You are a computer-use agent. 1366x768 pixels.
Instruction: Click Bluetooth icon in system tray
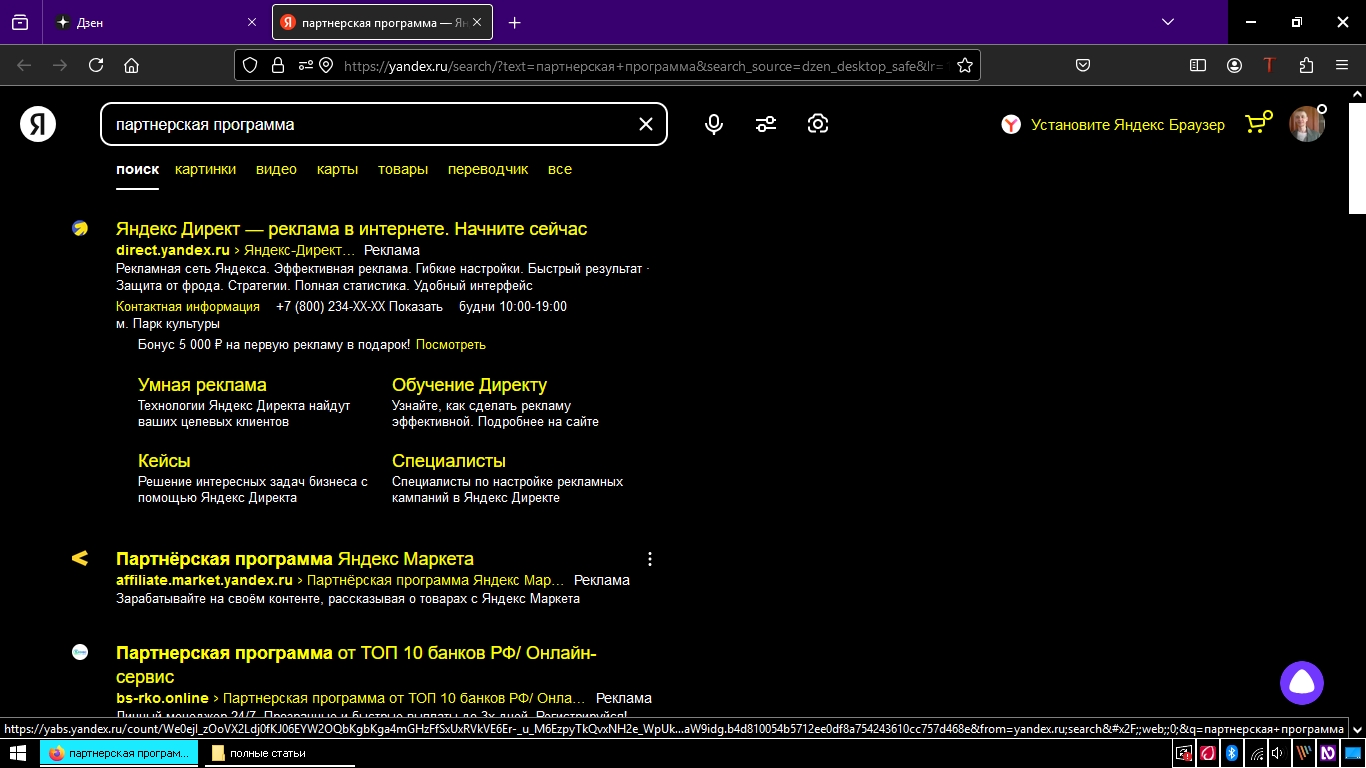click(x=1233, y=753)
